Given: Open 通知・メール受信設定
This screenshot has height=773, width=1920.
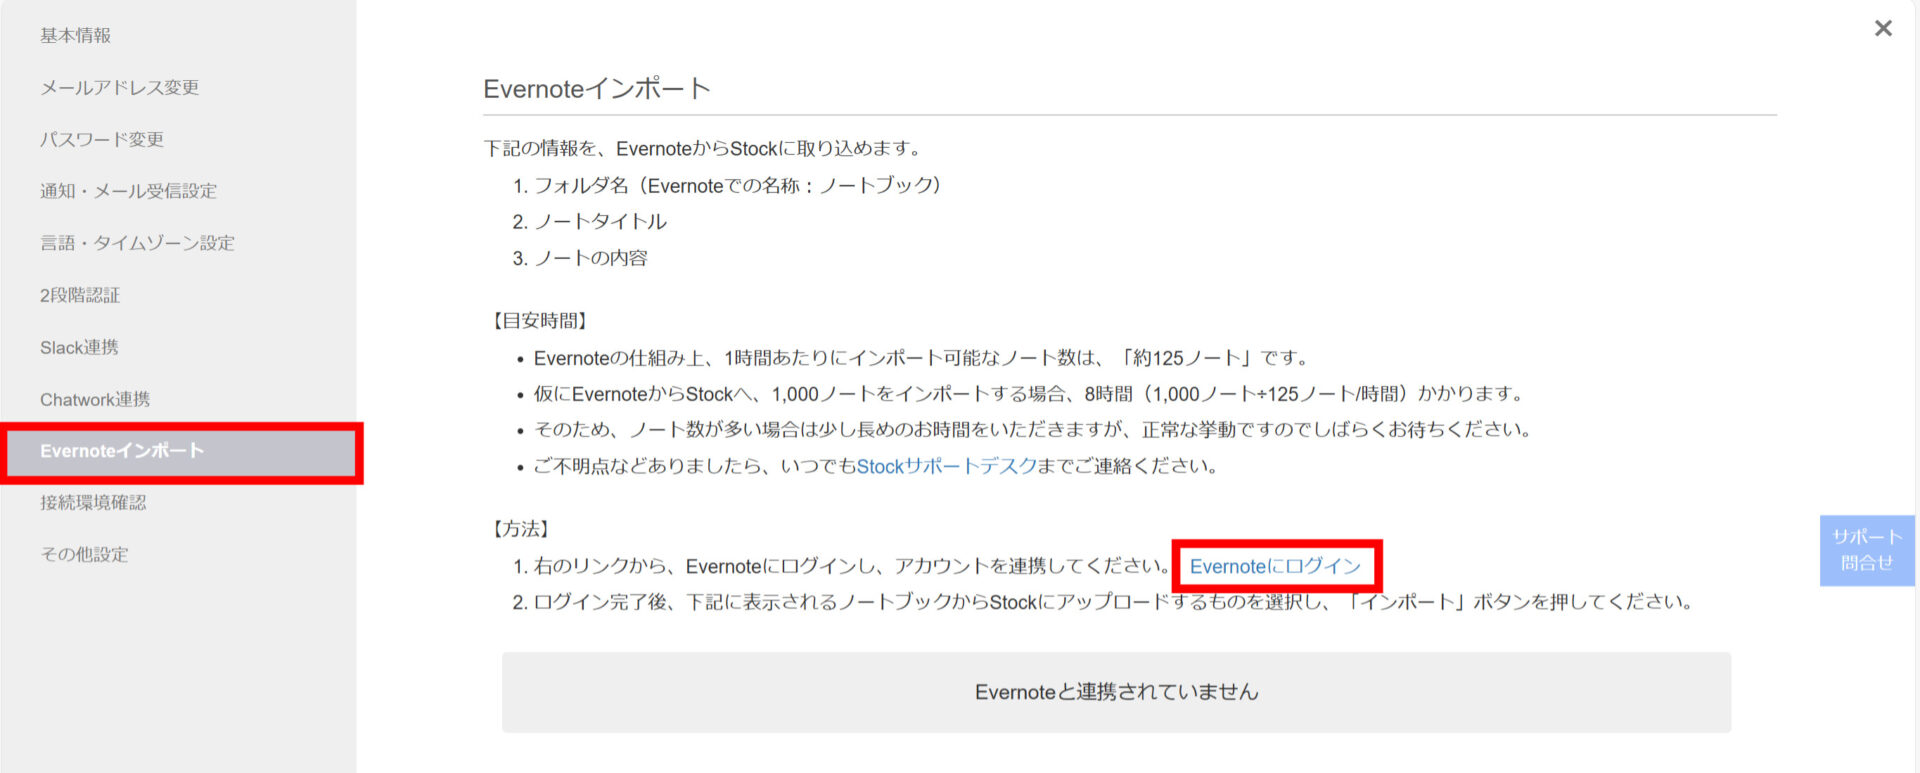Looking at the screenshot, I should pyautogui.click(x=129, y=191).
